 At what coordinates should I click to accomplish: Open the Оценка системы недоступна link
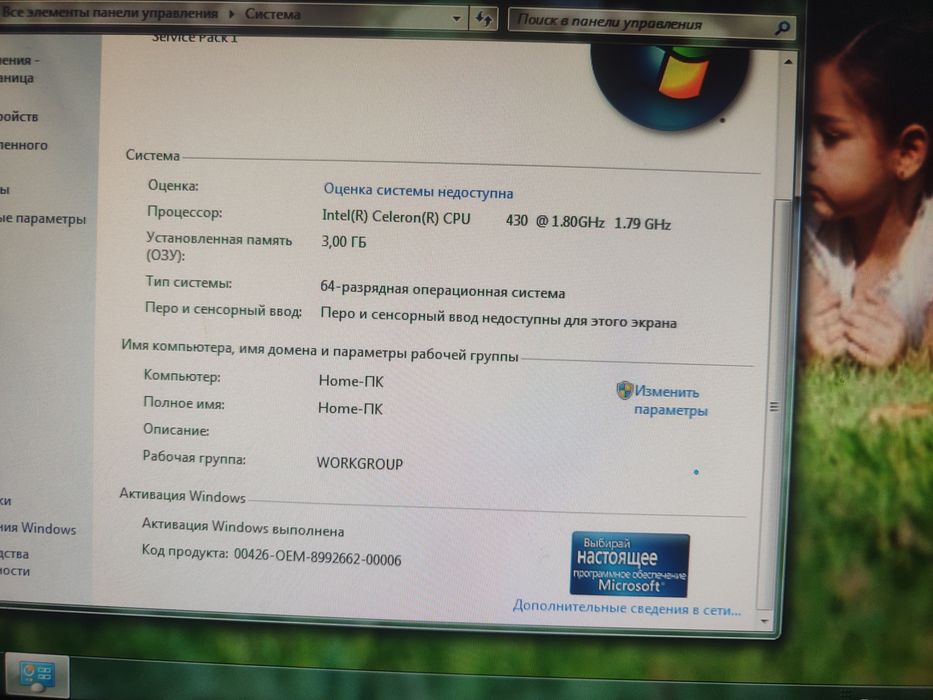[x=418, y=191]
